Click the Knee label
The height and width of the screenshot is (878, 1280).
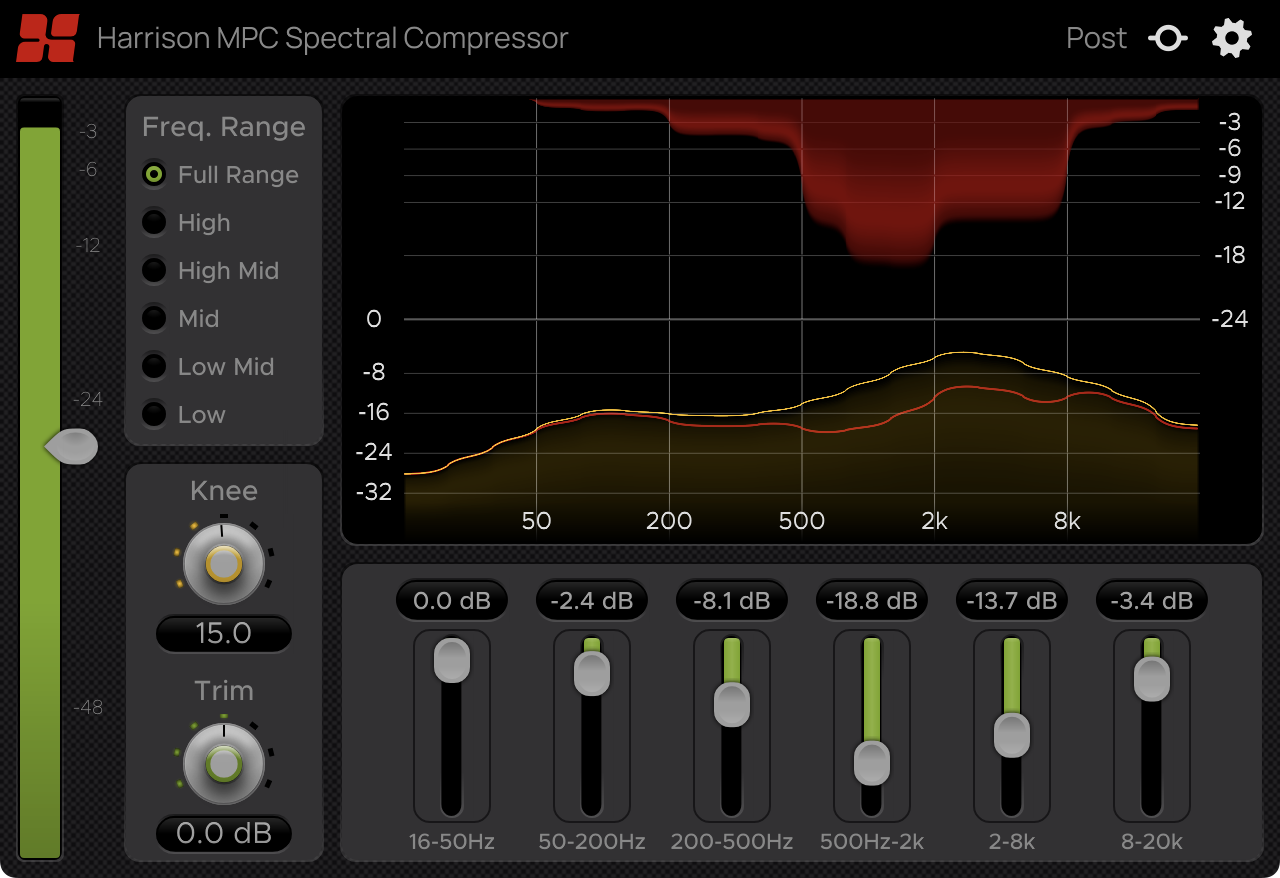(x=224, y=491)
